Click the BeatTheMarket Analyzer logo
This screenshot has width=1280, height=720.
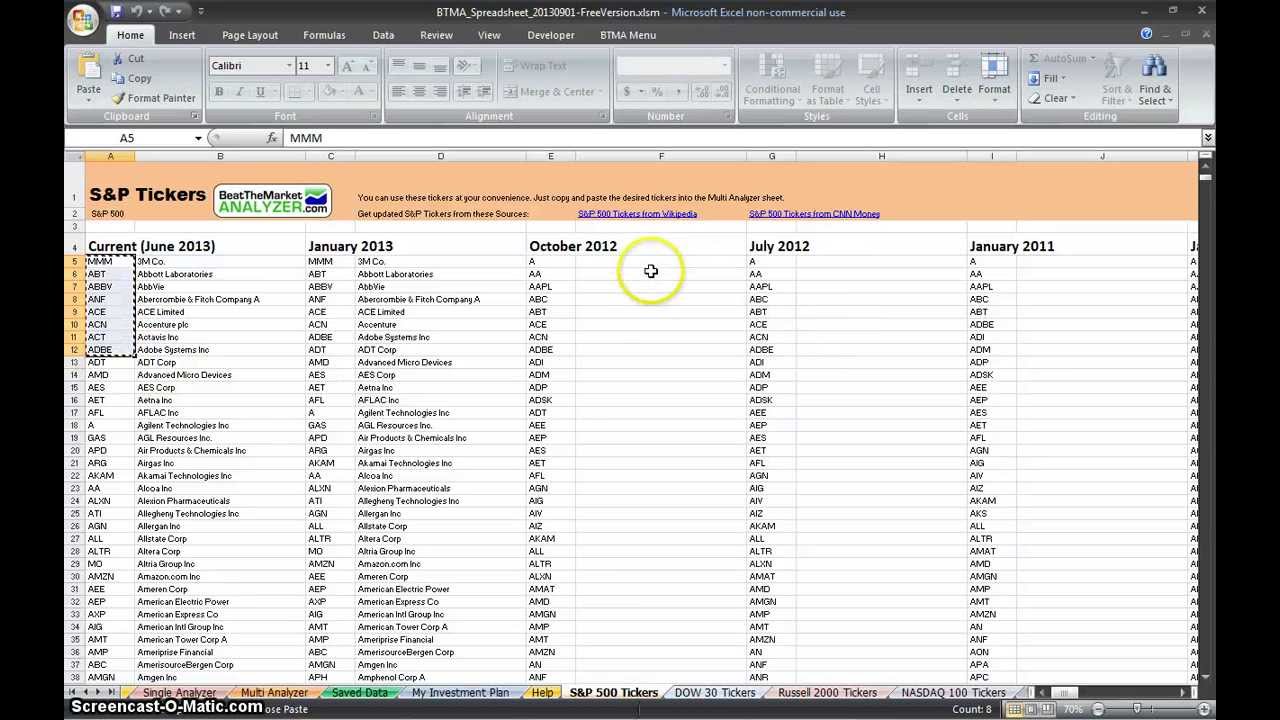click(272, 200)
